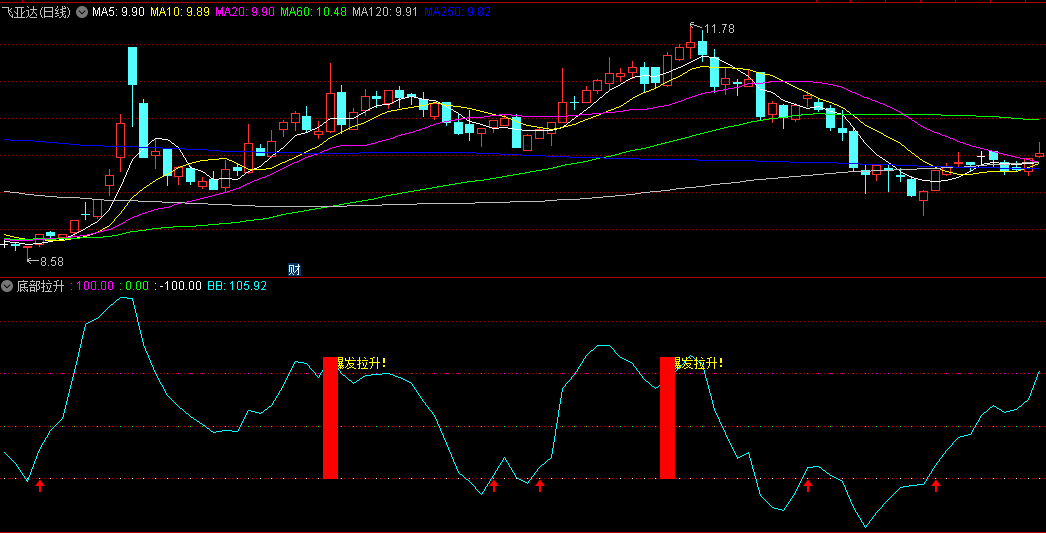Click the second 爆发拉升! signal label
Viewport: 1046px width, 533px height.
point(699,364)
